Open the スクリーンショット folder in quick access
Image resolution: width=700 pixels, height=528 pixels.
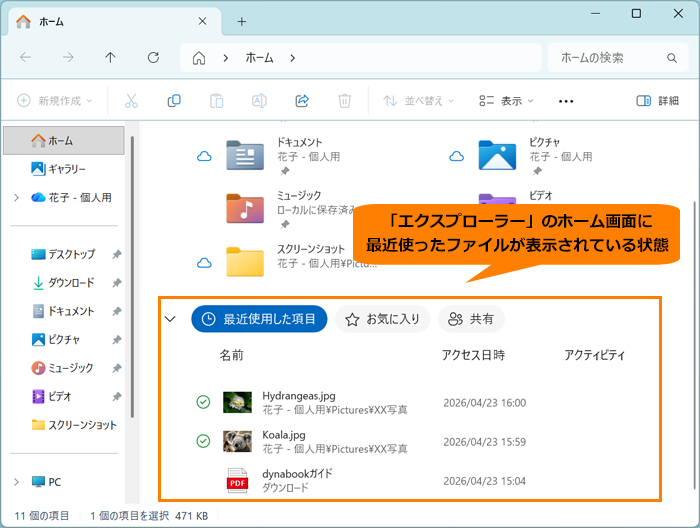pos(245,262)
